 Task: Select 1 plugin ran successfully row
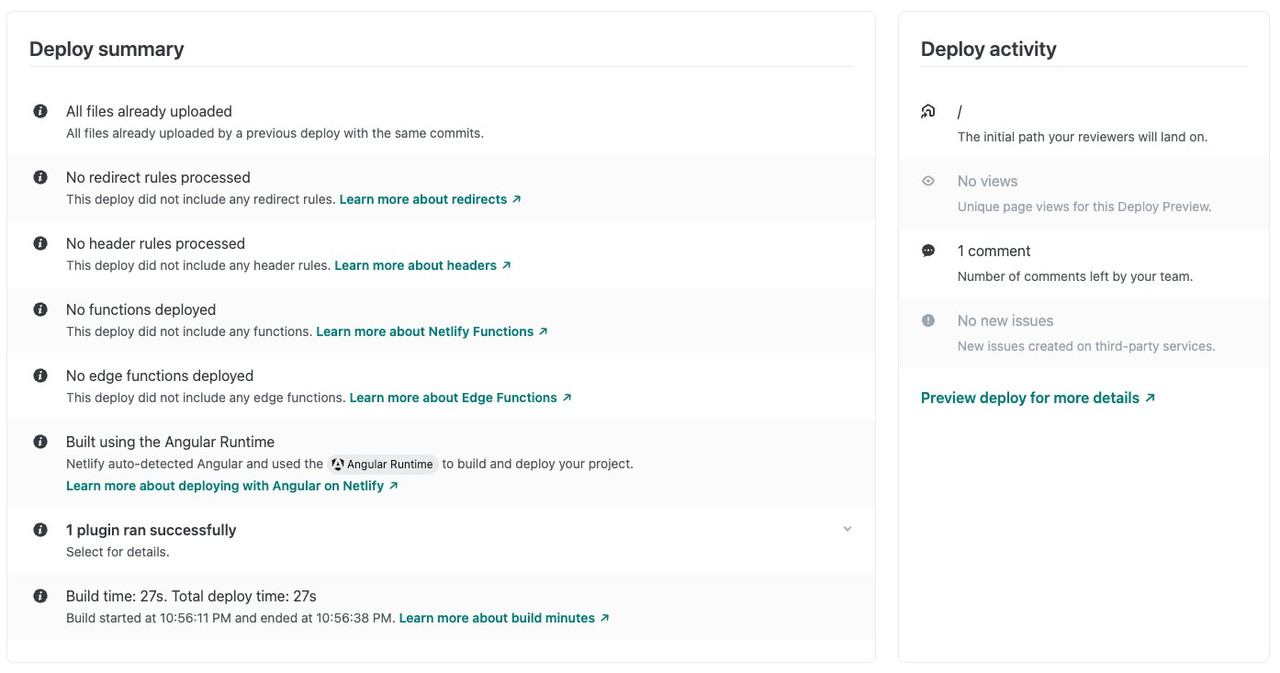click(441, 540)
